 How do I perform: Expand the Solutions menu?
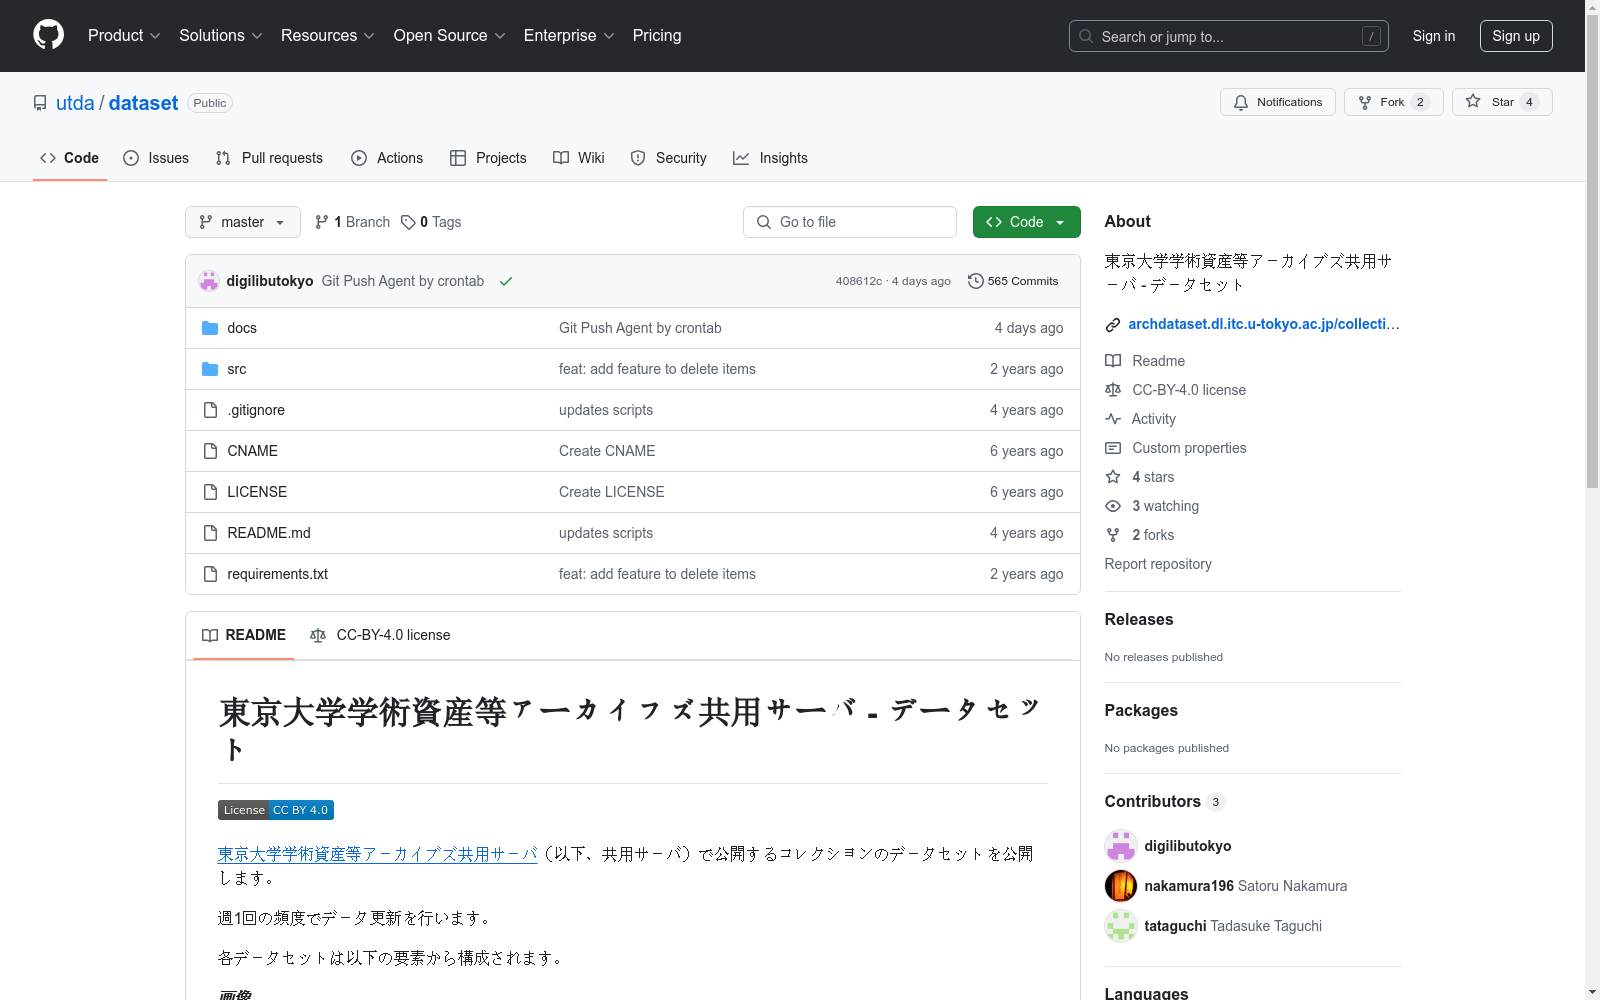pyautogui.click(x=220, y=35)
